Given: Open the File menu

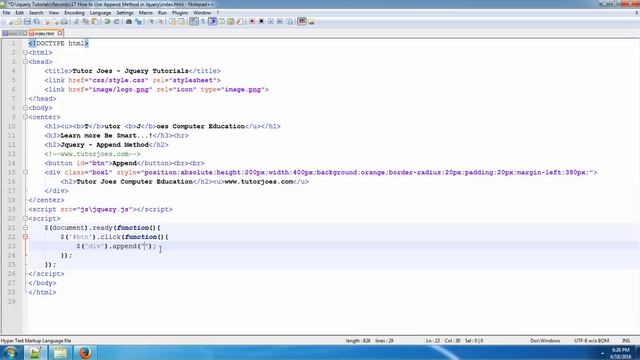Looking at the screenshot, I should click(x=6, y=13).
